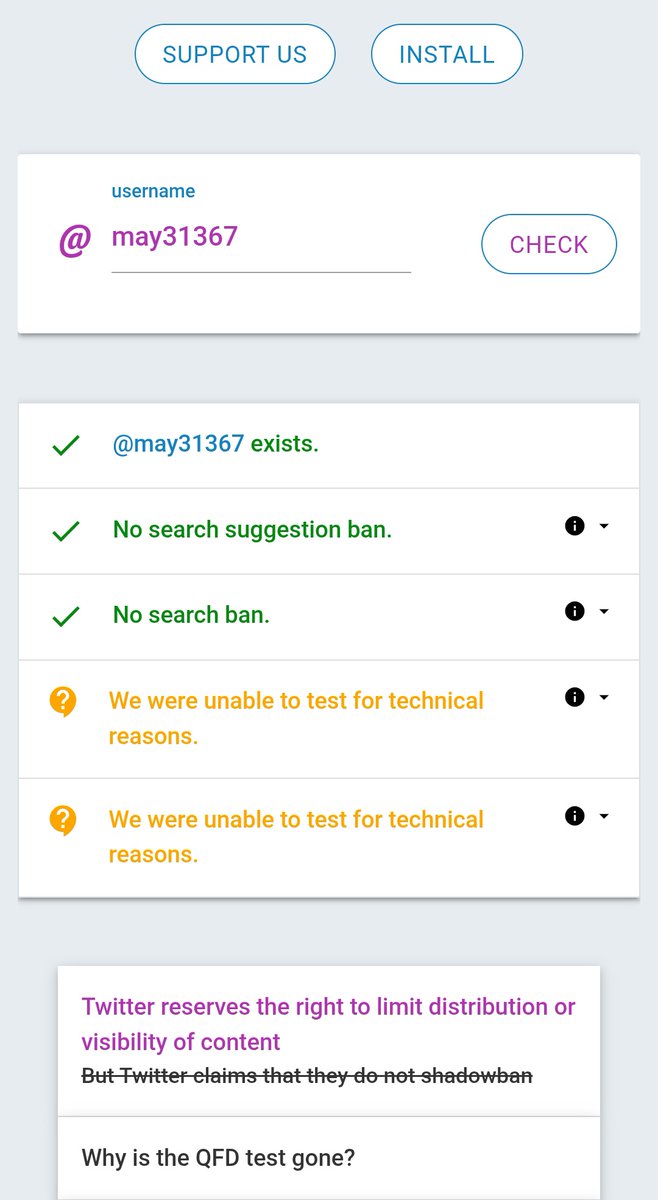The width and height of the screenshot is (658, 1200).
Task: Click the orange question icon in first warning row
Action: coord(62,702)
